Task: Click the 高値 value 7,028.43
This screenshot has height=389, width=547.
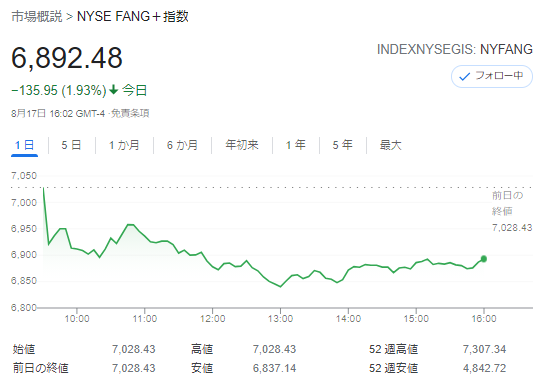Action: click(x=274, y=349)
